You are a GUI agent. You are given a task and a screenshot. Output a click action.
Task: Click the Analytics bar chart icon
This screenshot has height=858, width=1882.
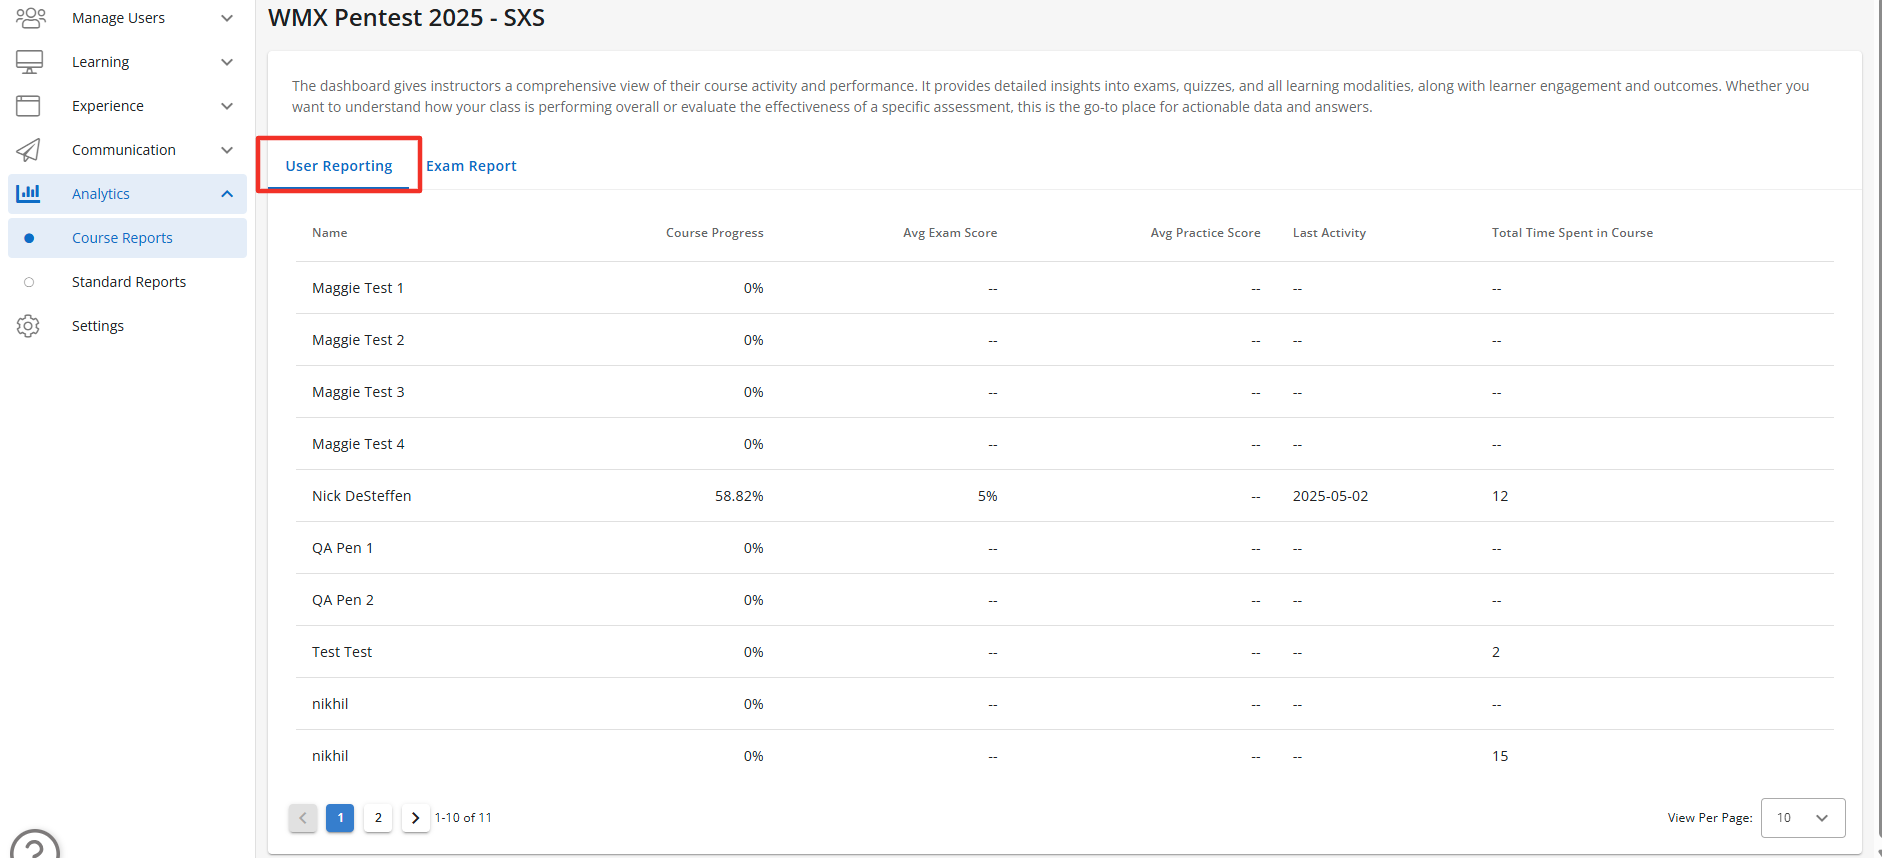tap(28, 194)
